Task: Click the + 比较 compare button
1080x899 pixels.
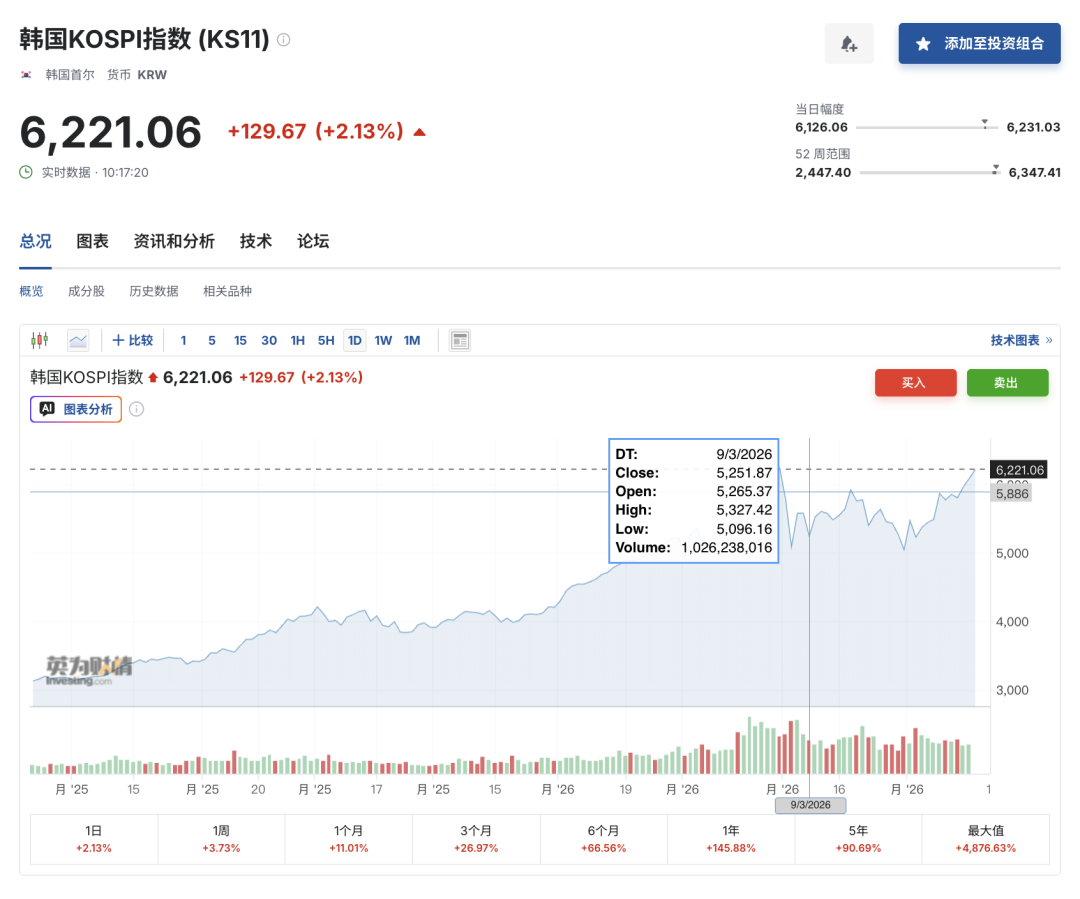Action: pyautogui.click(x=133, y=341)
